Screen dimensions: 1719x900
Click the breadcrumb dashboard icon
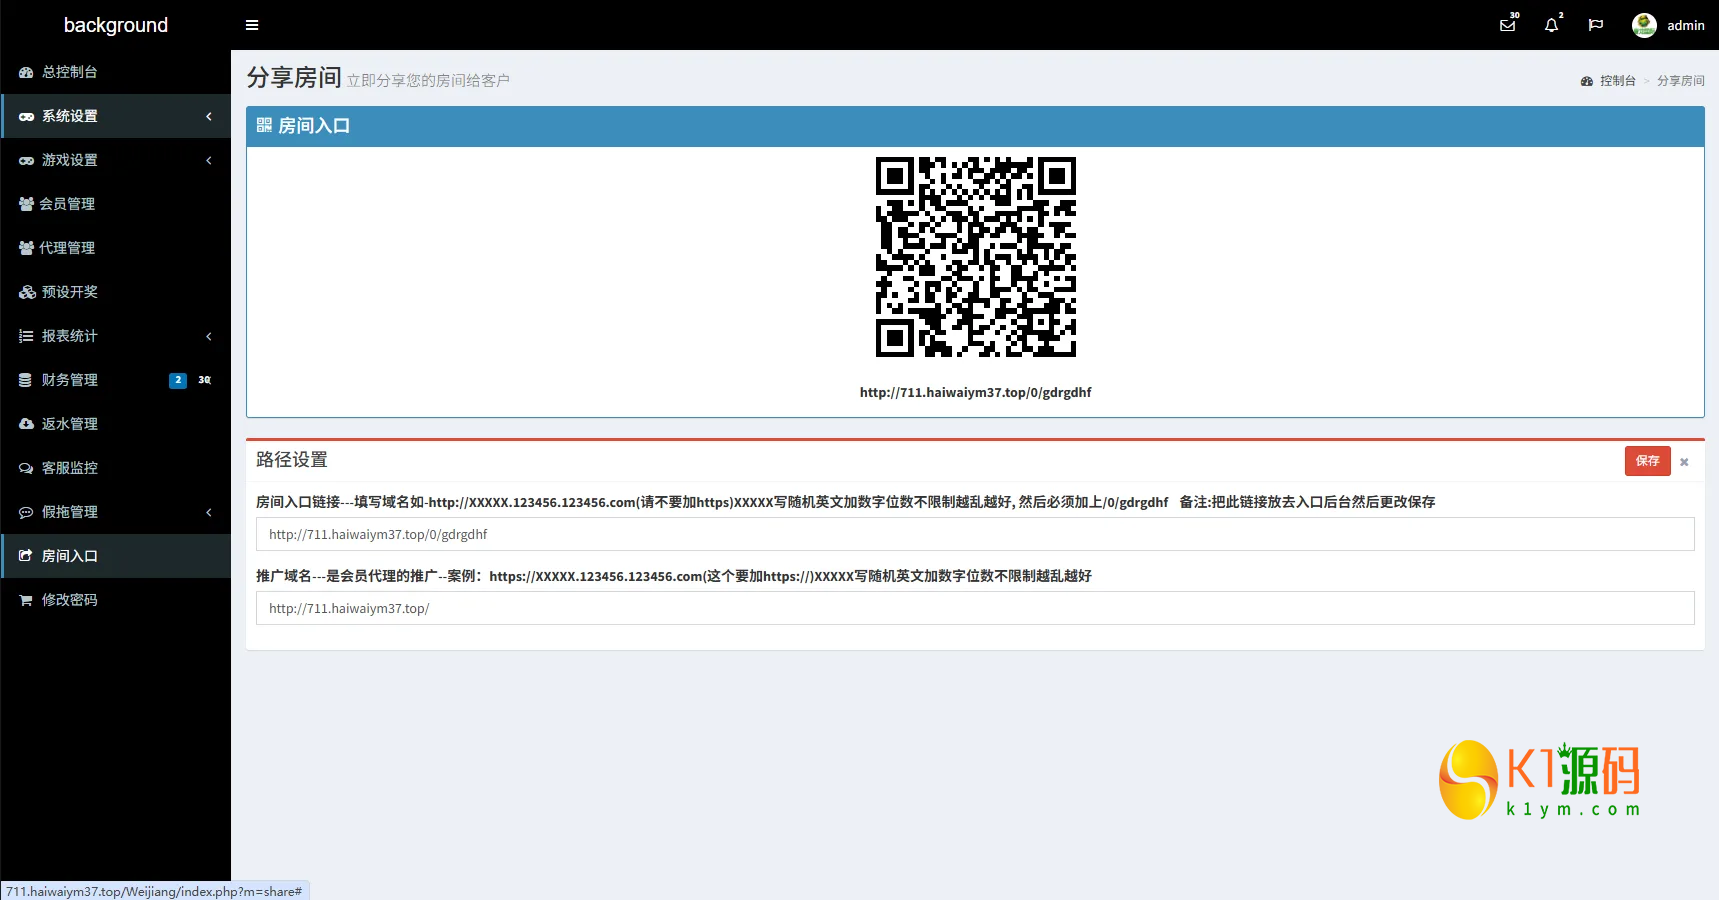point(1587,81)
